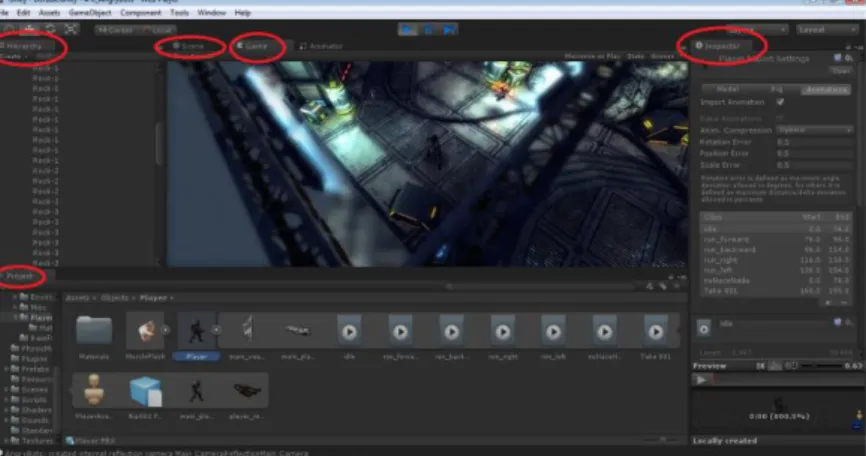Viewport: 866px width, 456px height.
Task: Open the GameObject menu
Action: coord(90,12)
